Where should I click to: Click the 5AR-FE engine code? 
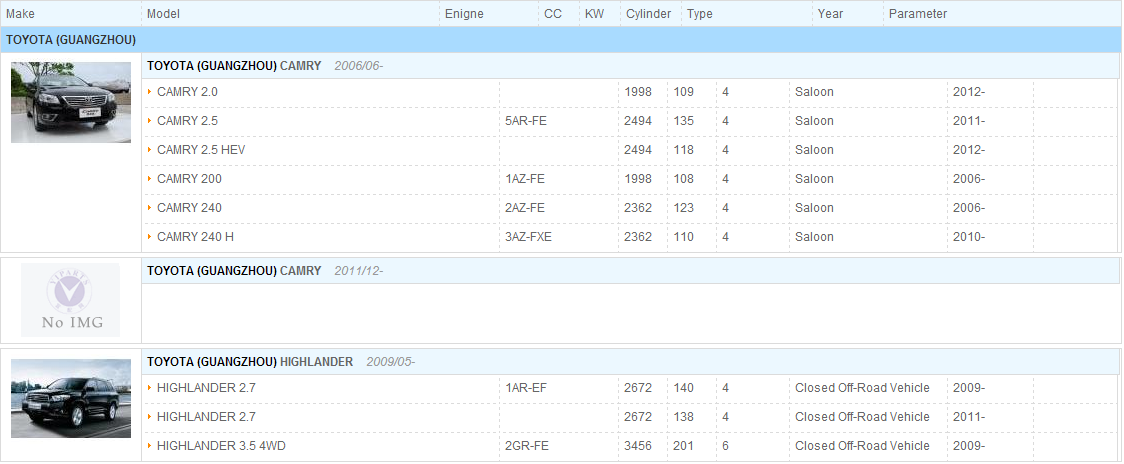coord(525,121)
